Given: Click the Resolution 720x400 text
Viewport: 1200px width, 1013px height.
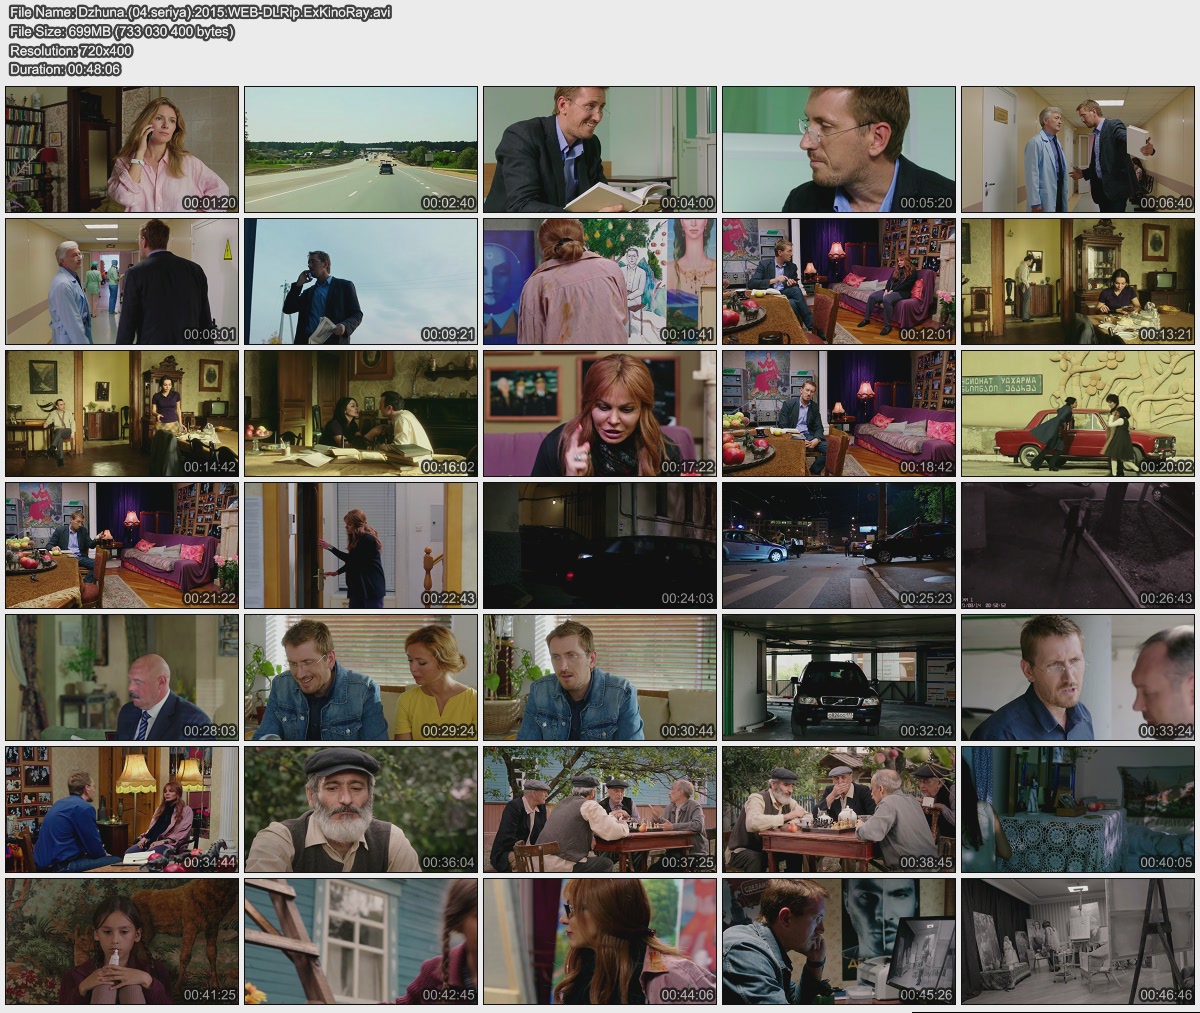Looking at the screenshot, I should tap(70, 50).
